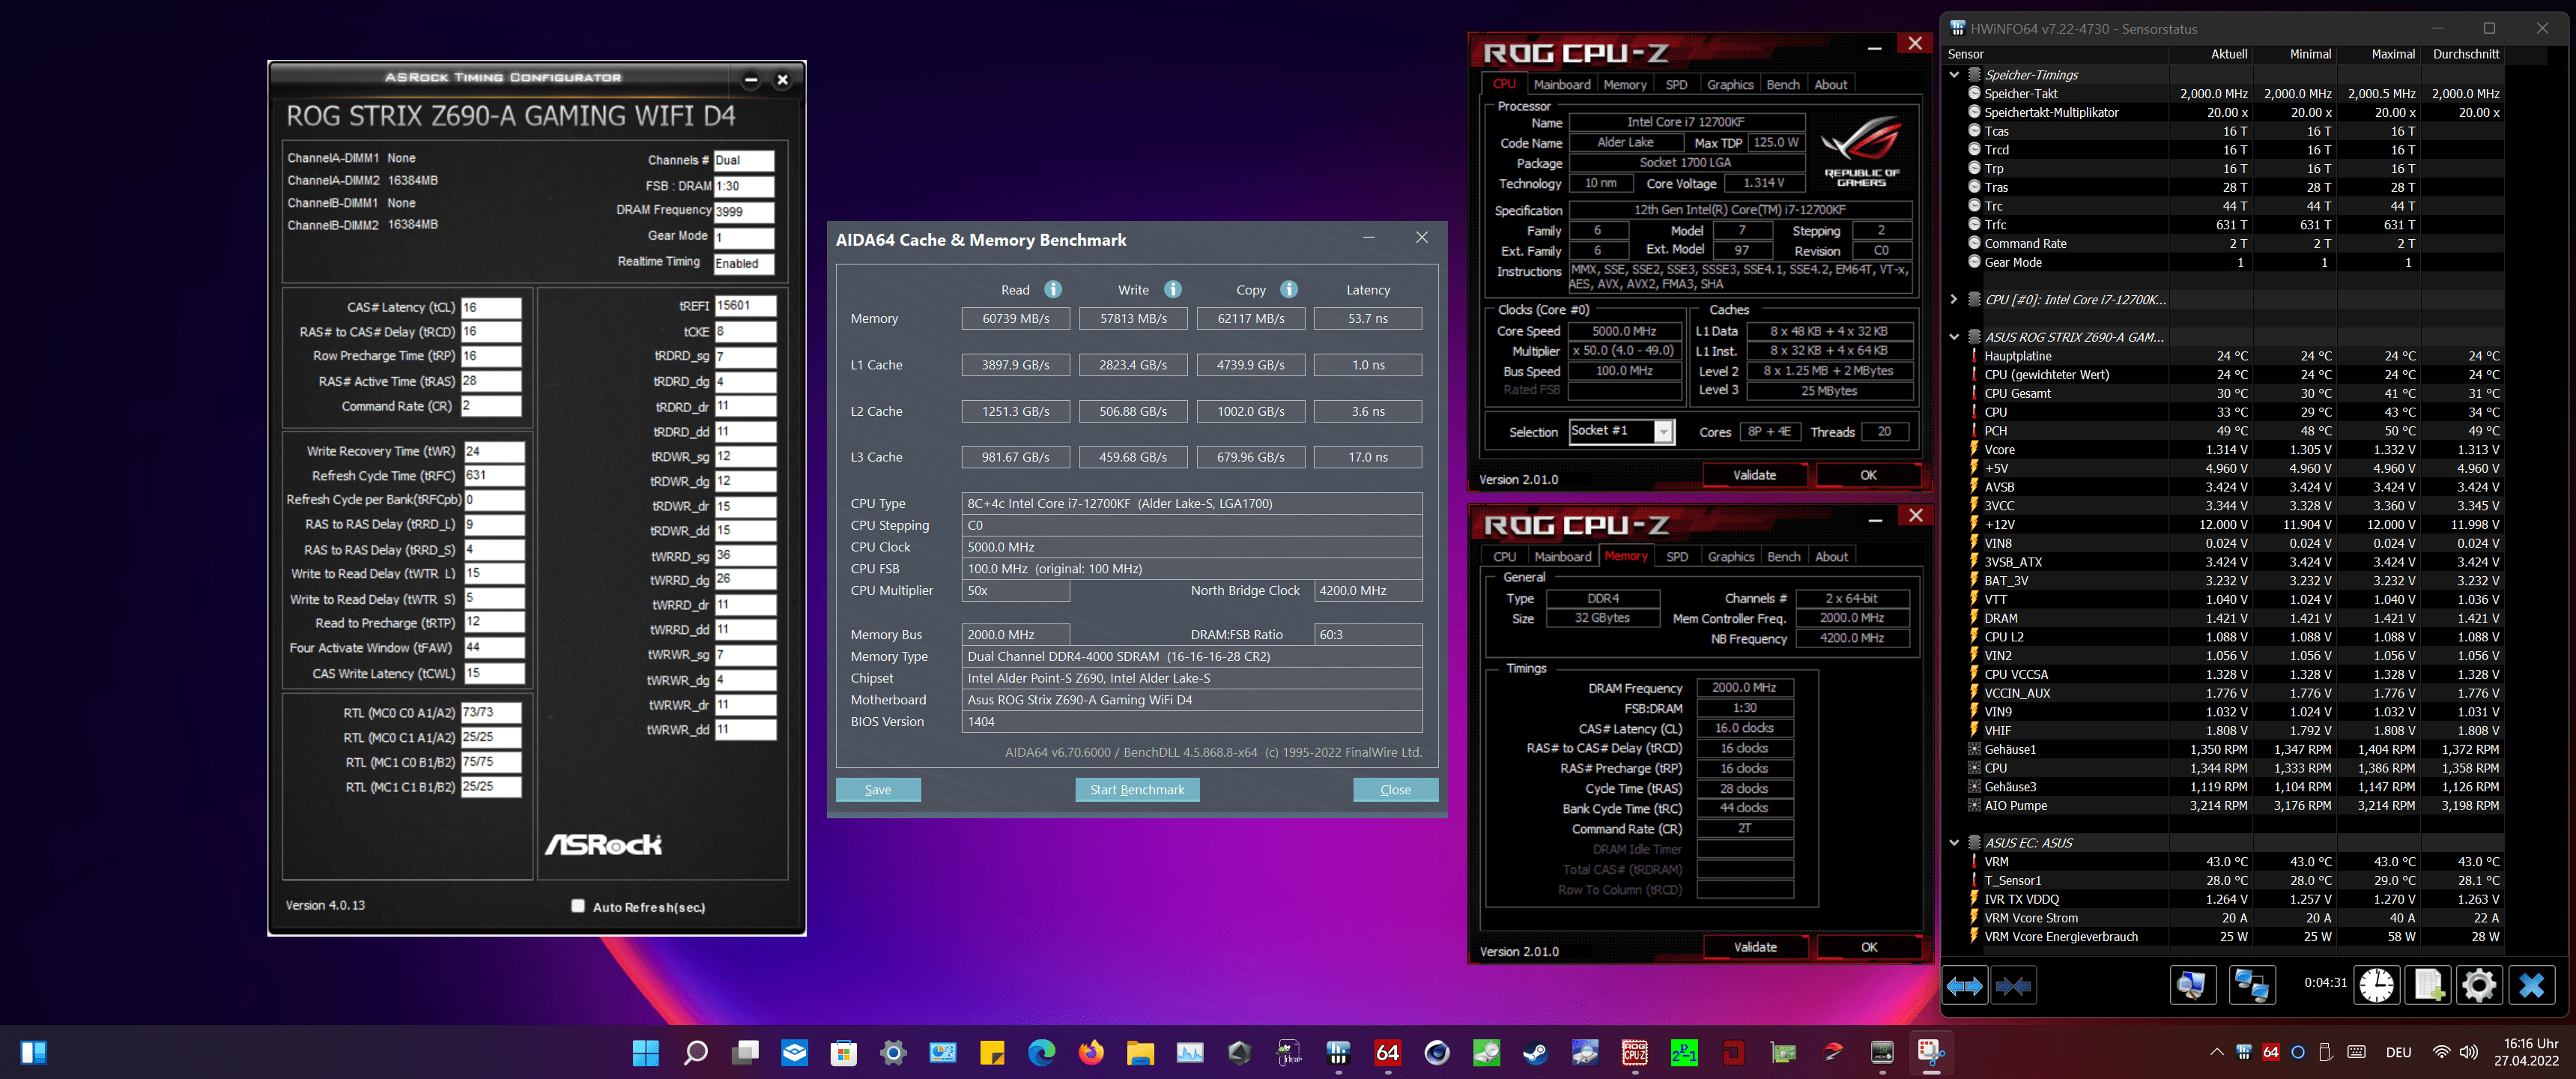Open HWiNFO taskbar icon
The image size is (2576, 1079).
pyautogui.click(x=1338, y=1052)
